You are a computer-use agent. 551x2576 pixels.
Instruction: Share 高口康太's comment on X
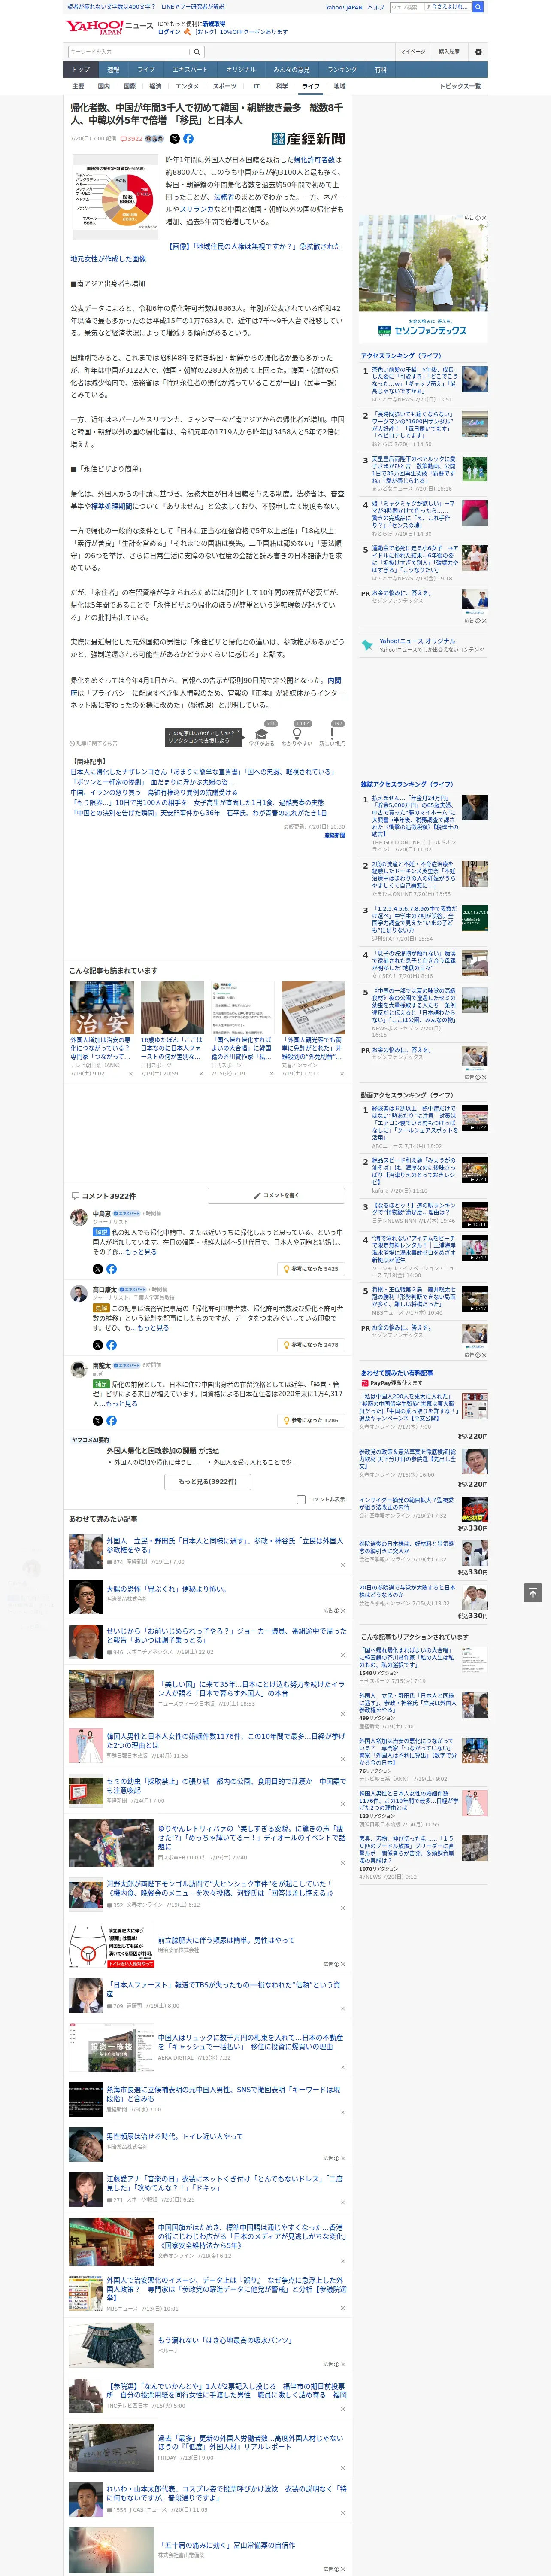click(x=98, y=1345)
